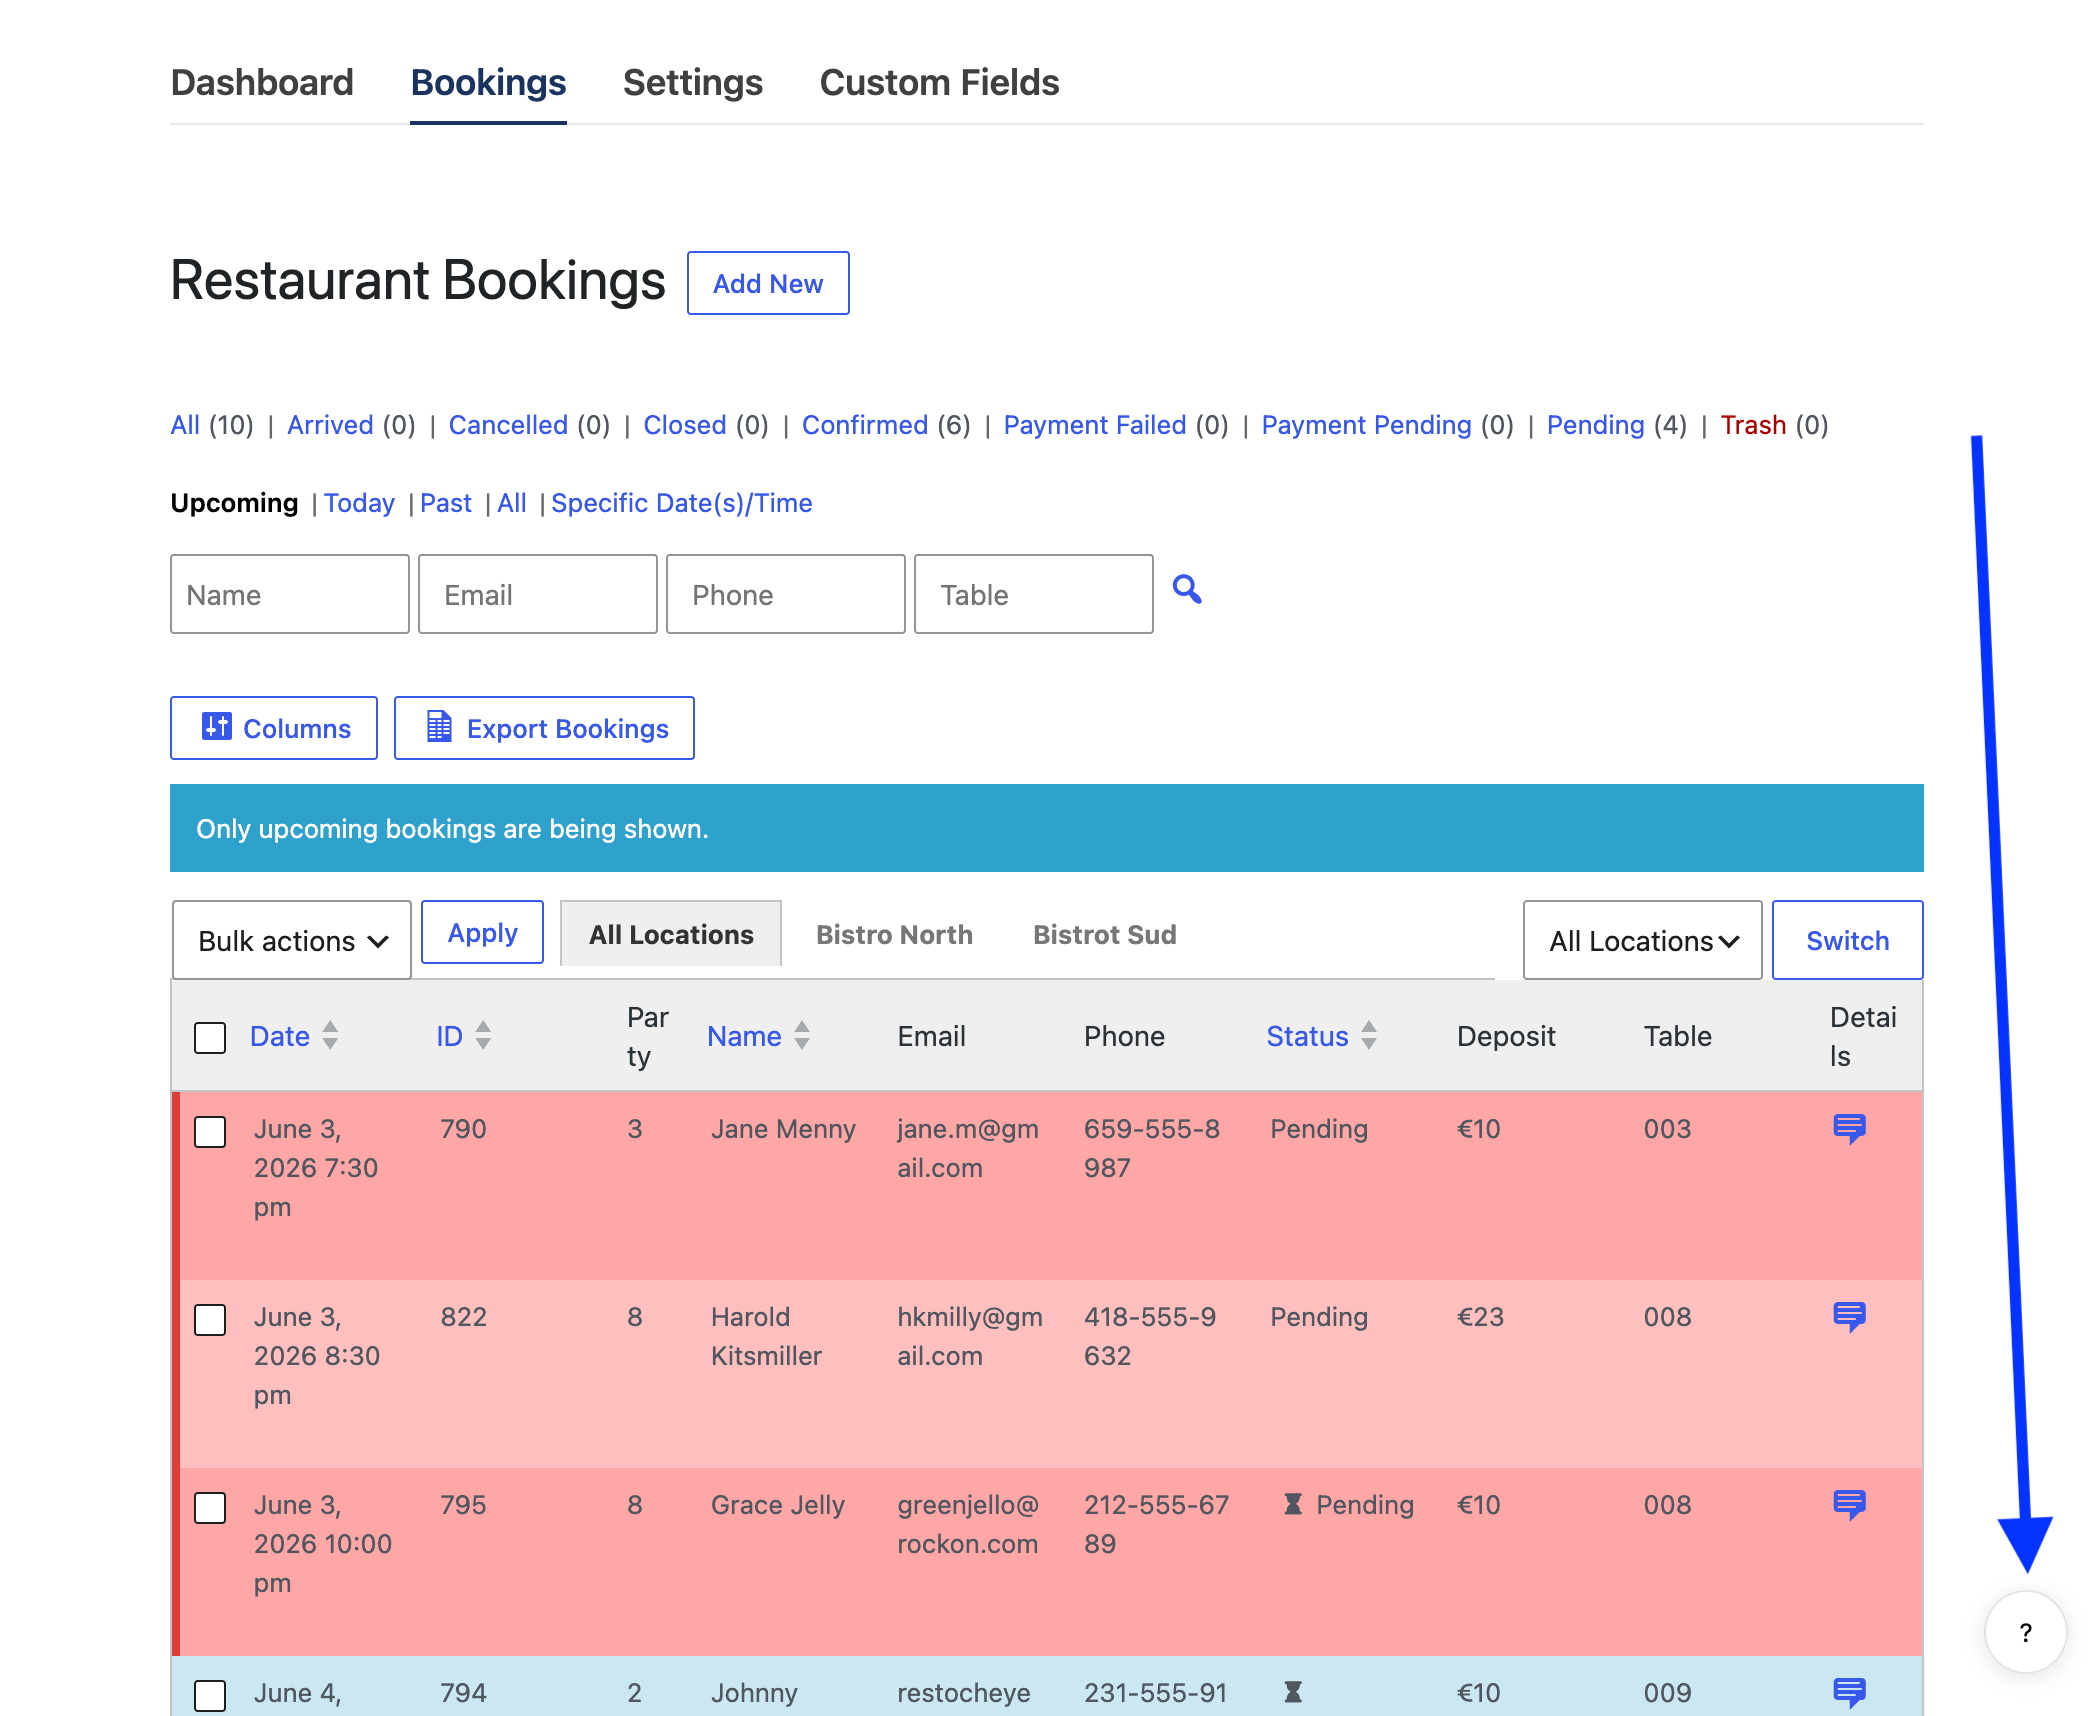The image size is (2098, 1716).
Task: Click the Add New button
Action: 768,283
